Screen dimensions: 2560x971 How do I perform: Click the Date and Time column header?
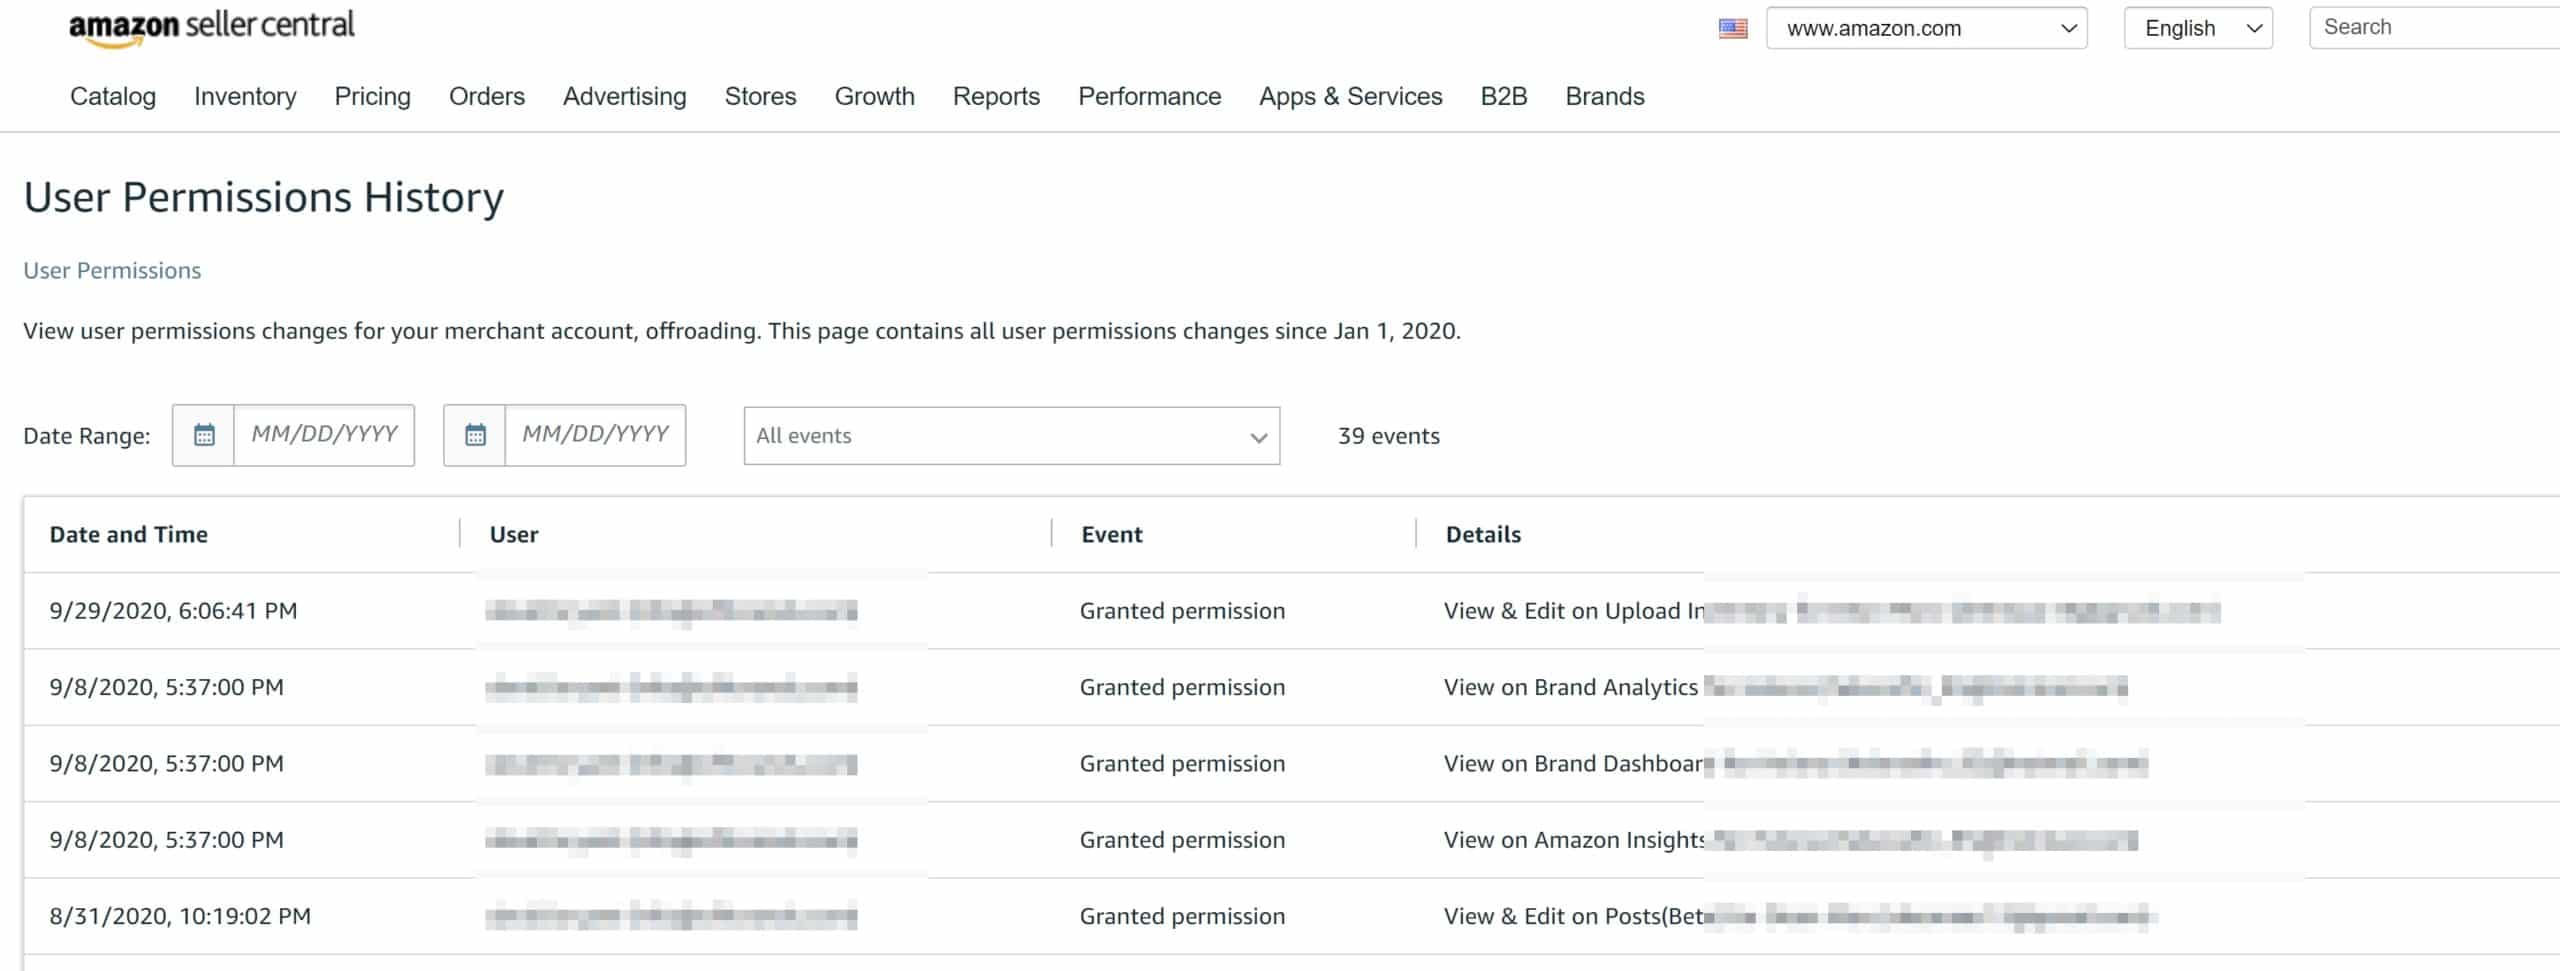[129, 534]
